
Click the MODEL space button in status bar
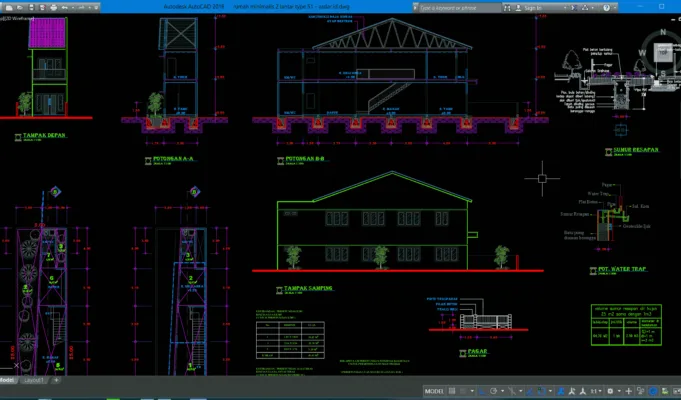coord(434,391)
